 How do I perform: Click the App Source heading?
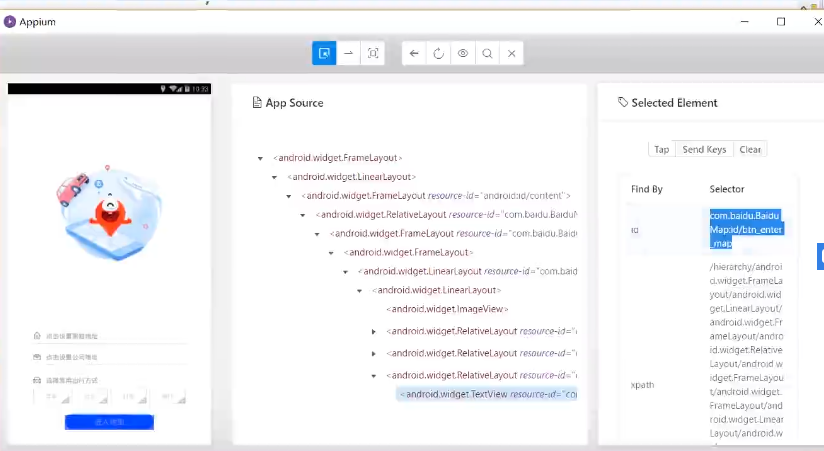tap(294, 103)
